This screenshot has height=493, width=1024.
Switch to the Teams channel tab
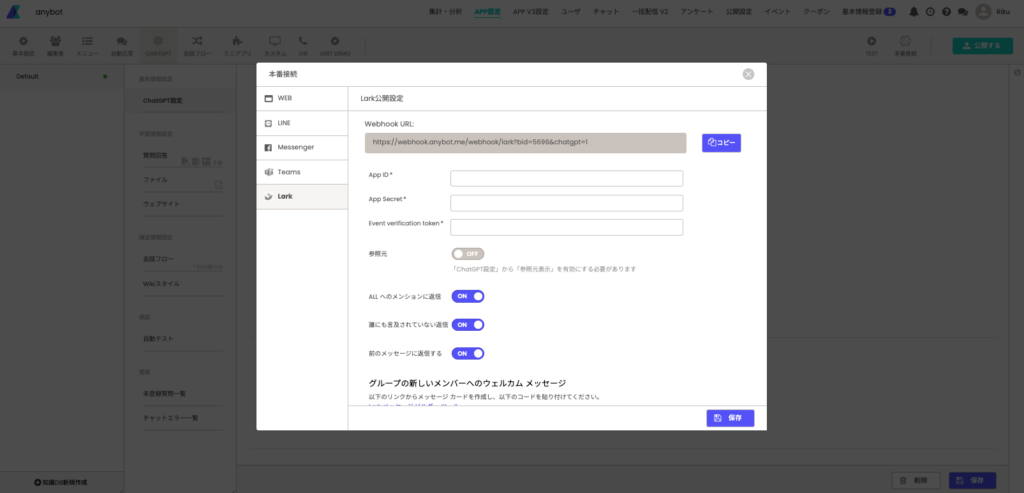(x=301, y=172)
